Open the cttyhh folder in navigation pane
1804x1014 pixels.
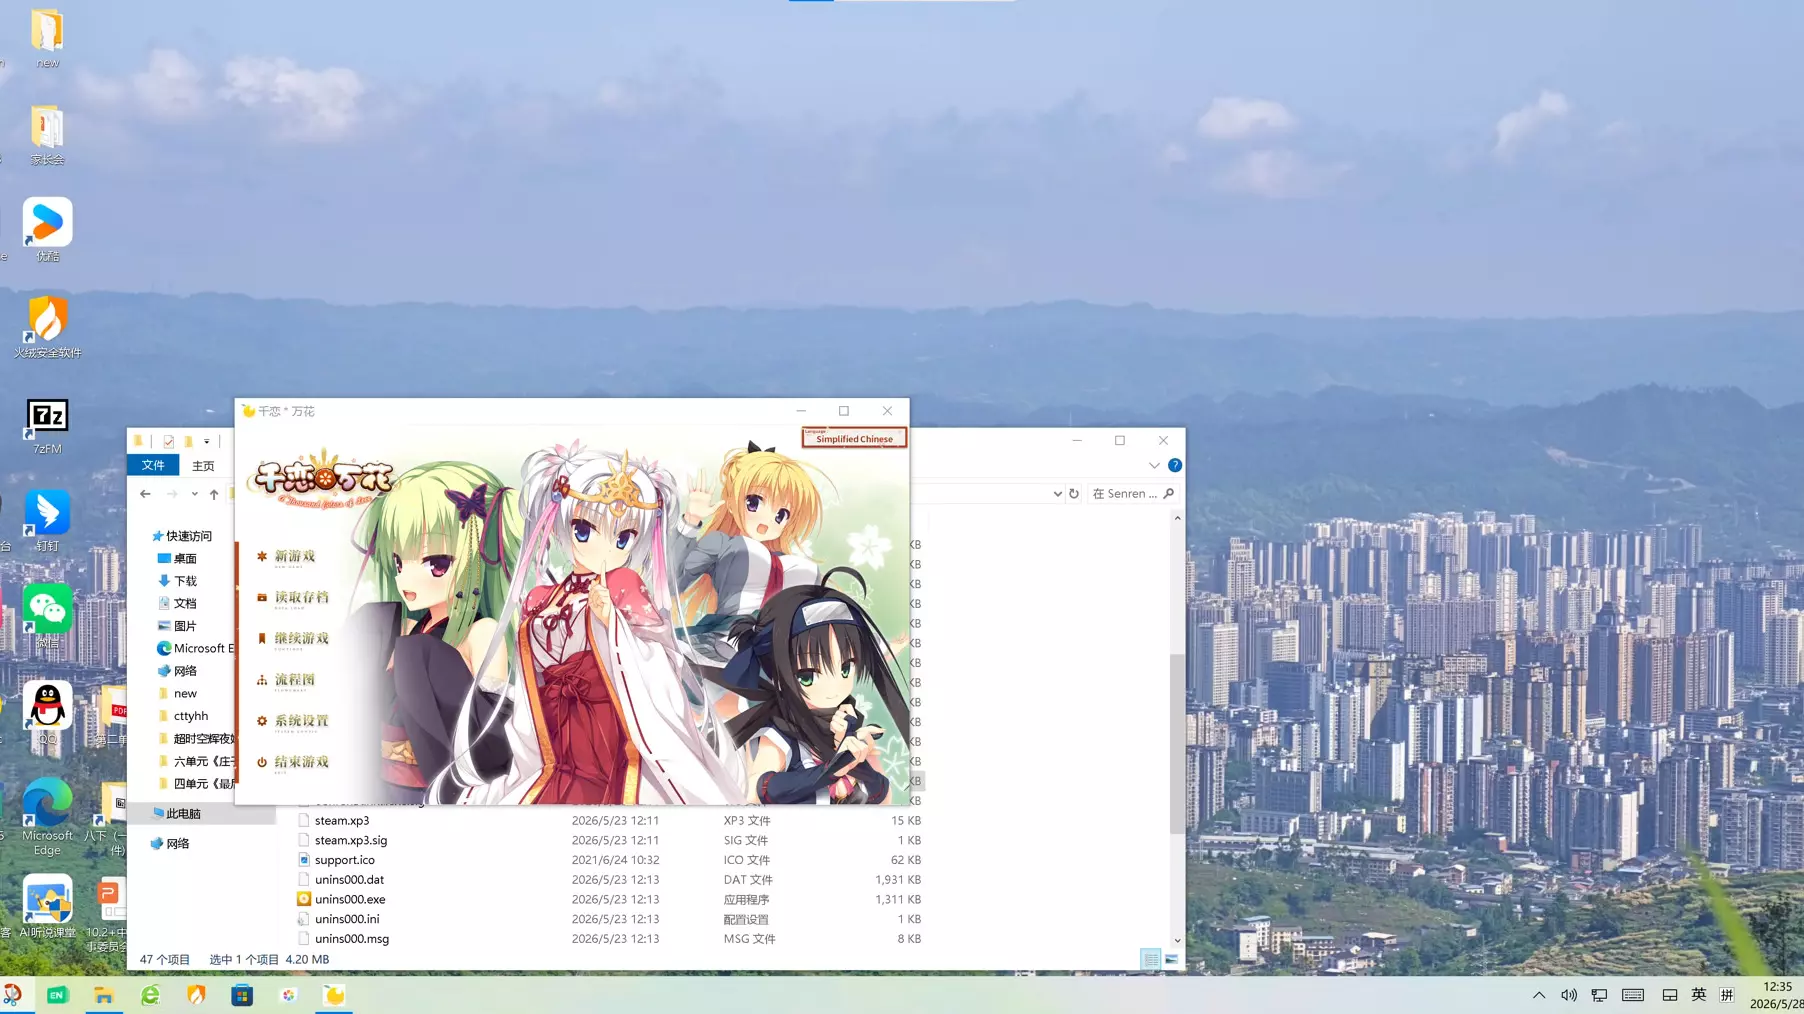tap(183, 716)
